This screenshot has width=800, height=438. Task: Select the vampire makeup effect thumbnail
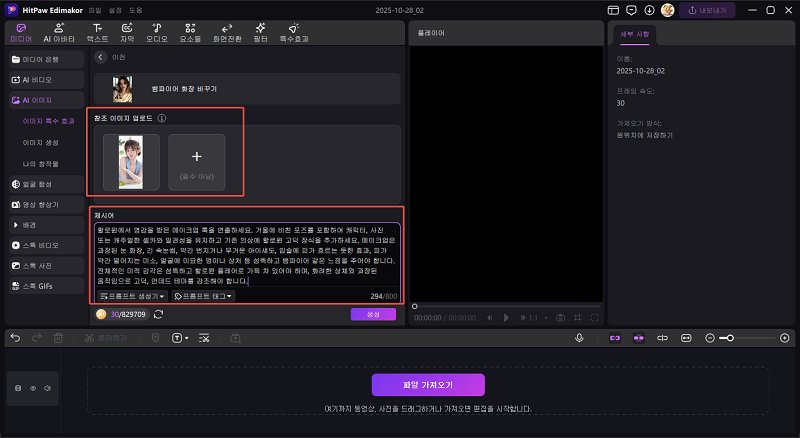click(122, 89)
